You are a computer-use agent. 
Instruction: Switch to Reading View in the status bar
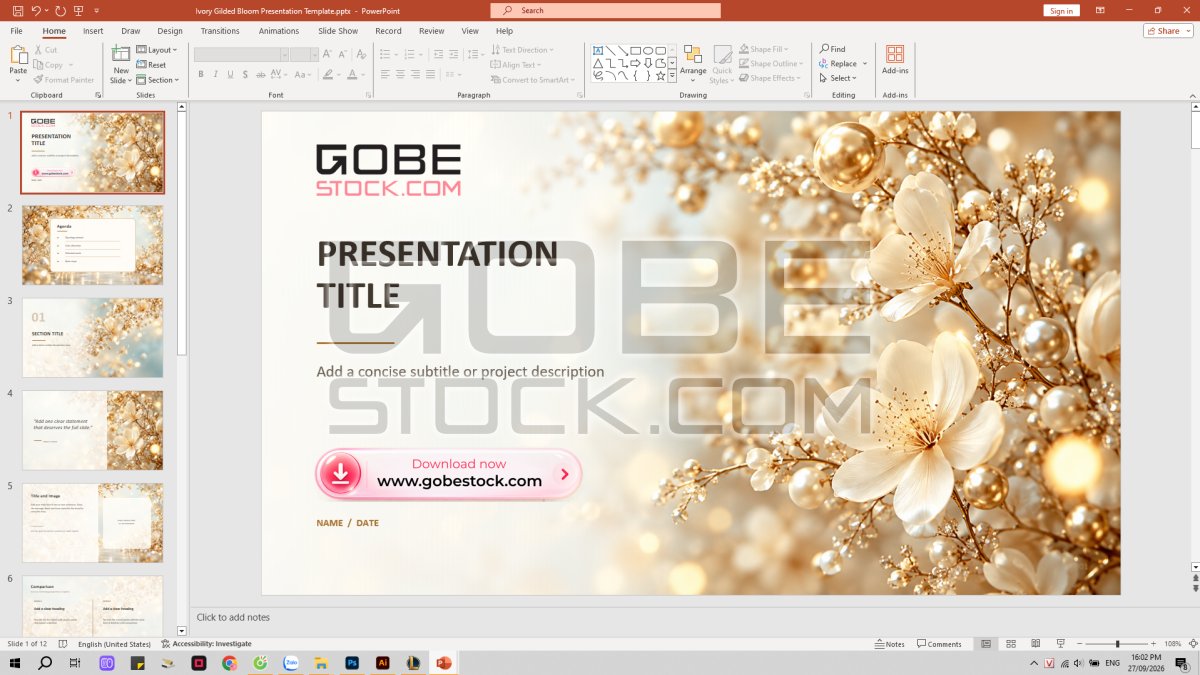click(x=1036, y=644)
